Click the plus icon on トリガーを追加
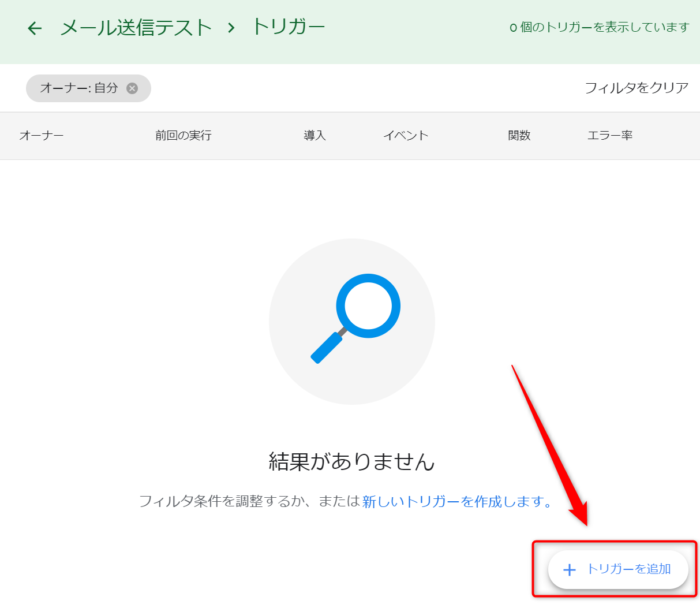700x604 pixels. (x=570, y=569)
